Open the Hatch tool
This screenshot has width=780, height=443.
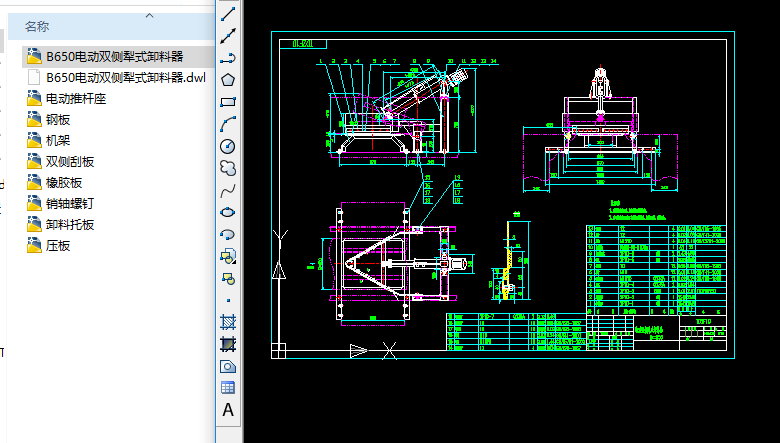(x=228, y=322)
